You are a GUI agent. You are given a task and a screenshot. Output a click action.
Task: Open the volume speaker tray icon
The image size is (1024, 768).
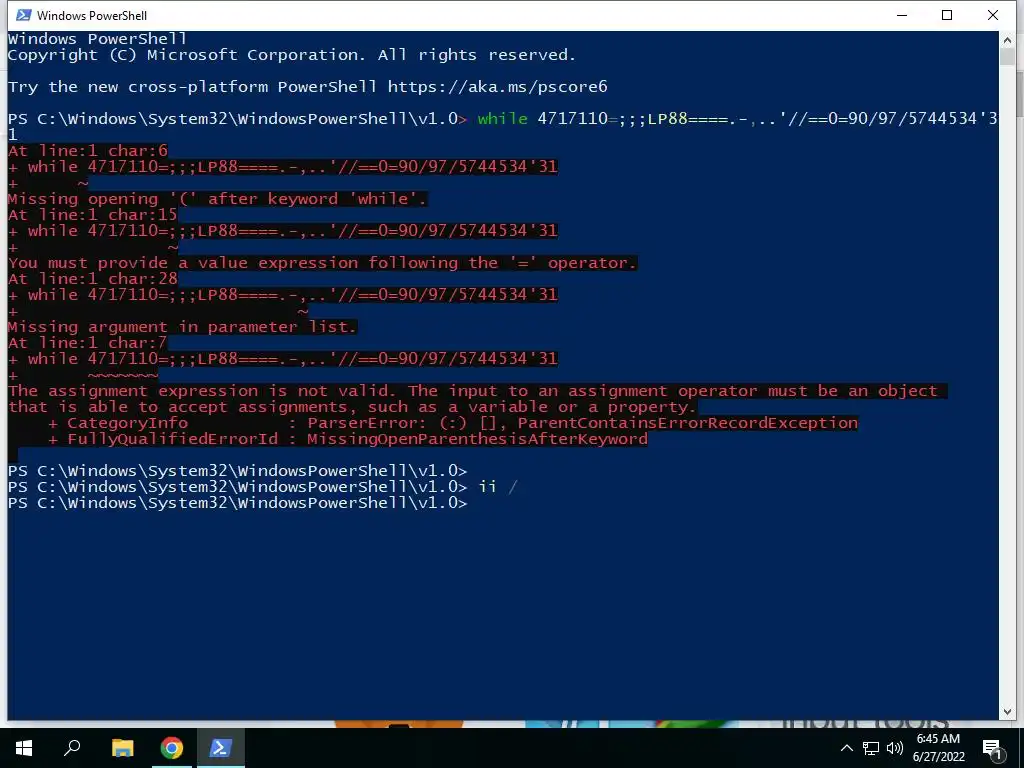point(895,748)
